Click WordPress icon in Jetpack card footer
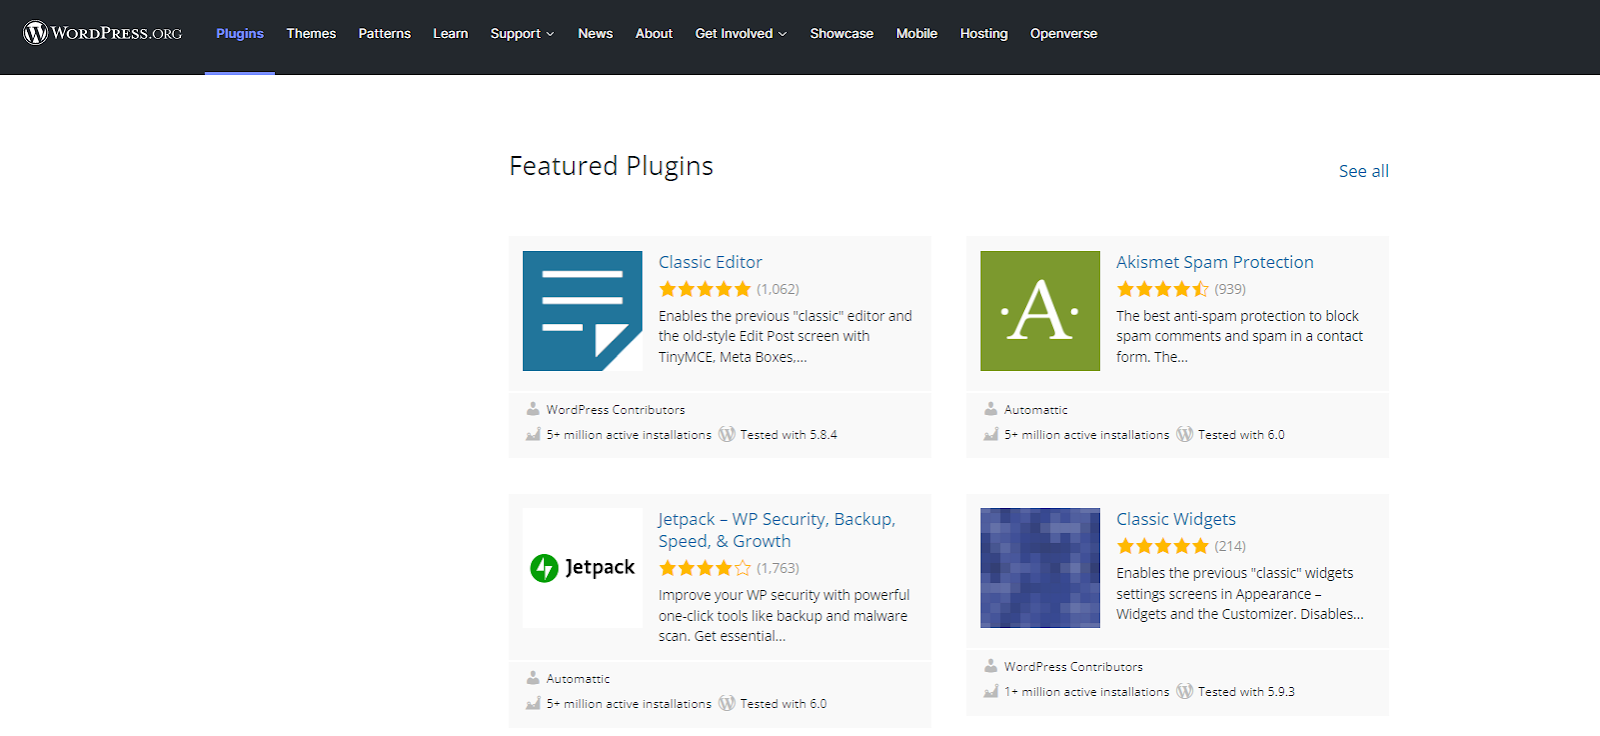This screenshot has height=736, width=1600. [727, 703]
